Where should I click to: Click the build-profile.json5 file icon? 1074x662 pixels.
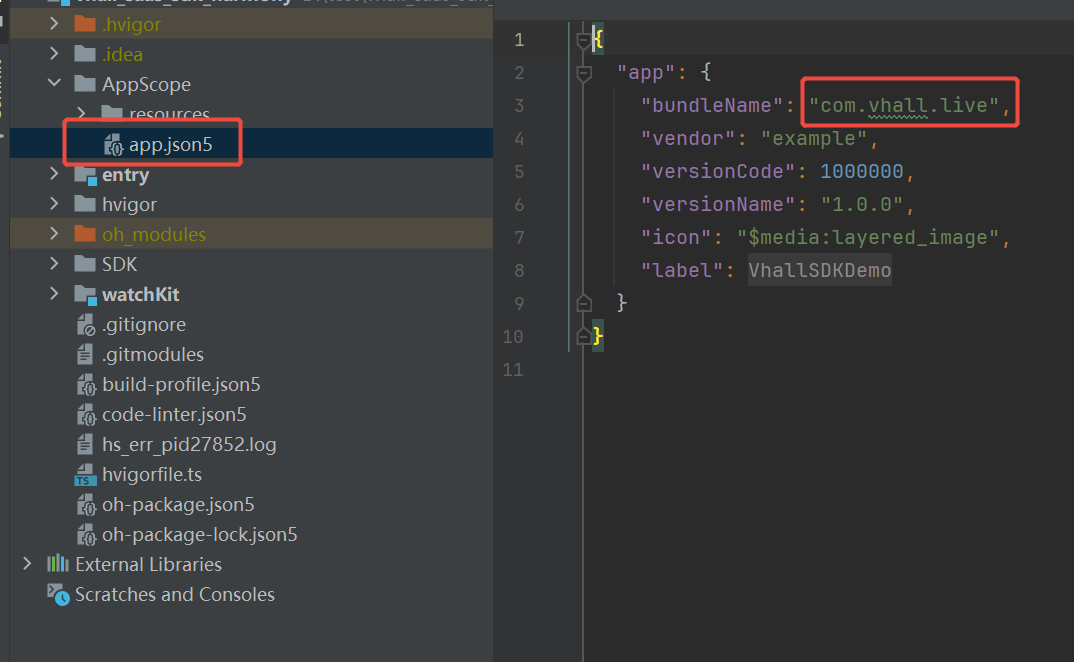[x=86, y=385]
